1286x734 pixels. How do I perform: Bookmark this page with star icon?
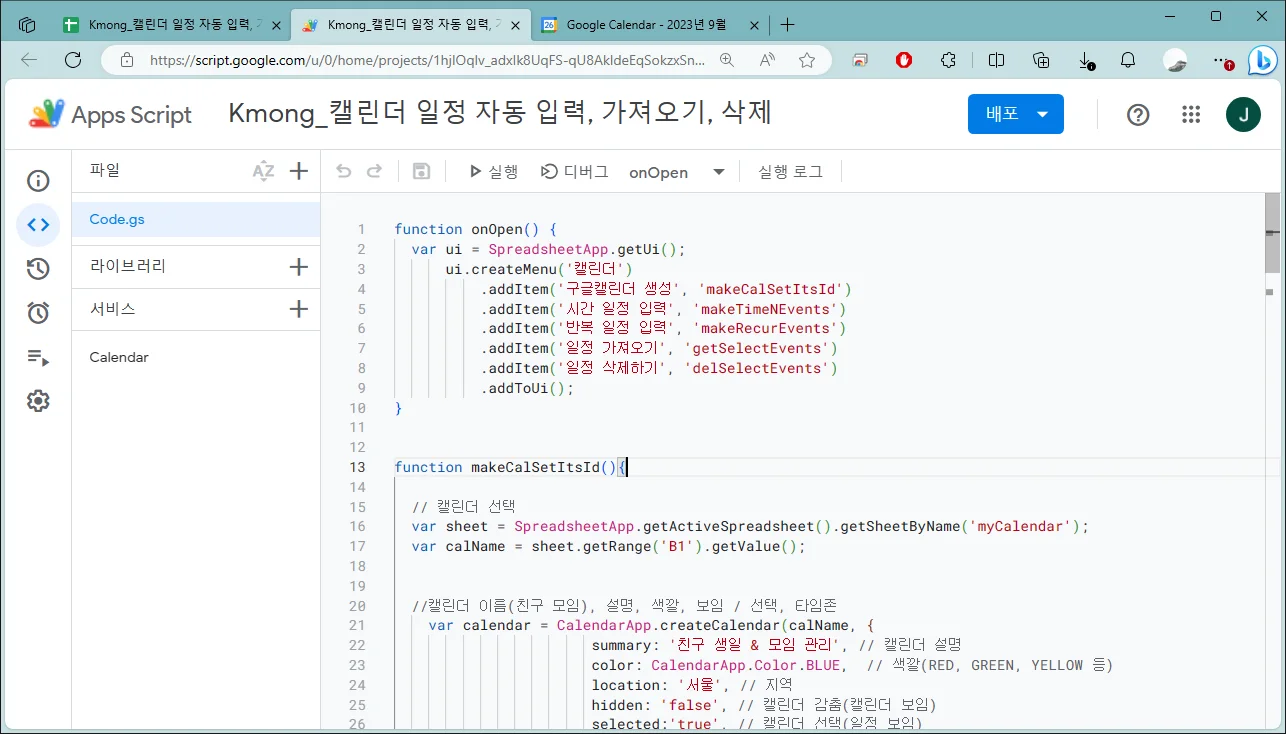point(807,60)
